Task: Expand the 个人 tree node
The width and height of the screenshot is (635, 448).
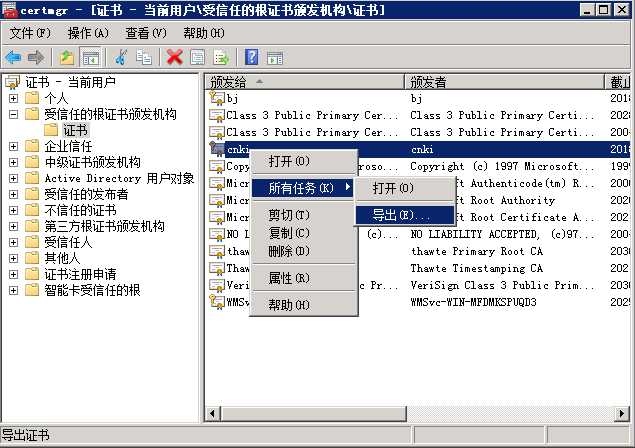Action: pyautogui.click(x=13, y=98)
